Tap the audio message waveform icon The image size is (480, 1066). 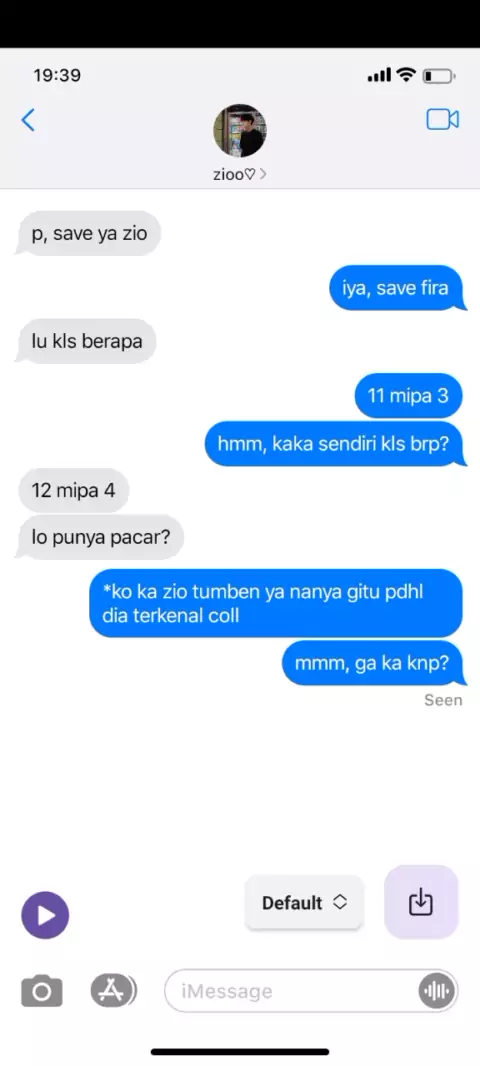tap(436, 991)
